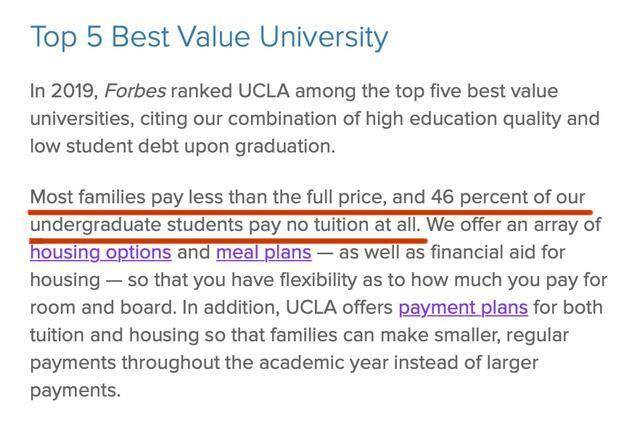The width and height of the screenshot is (640, 427).
Task: Follow the payment plans link
Action: [x=462, y=306]
